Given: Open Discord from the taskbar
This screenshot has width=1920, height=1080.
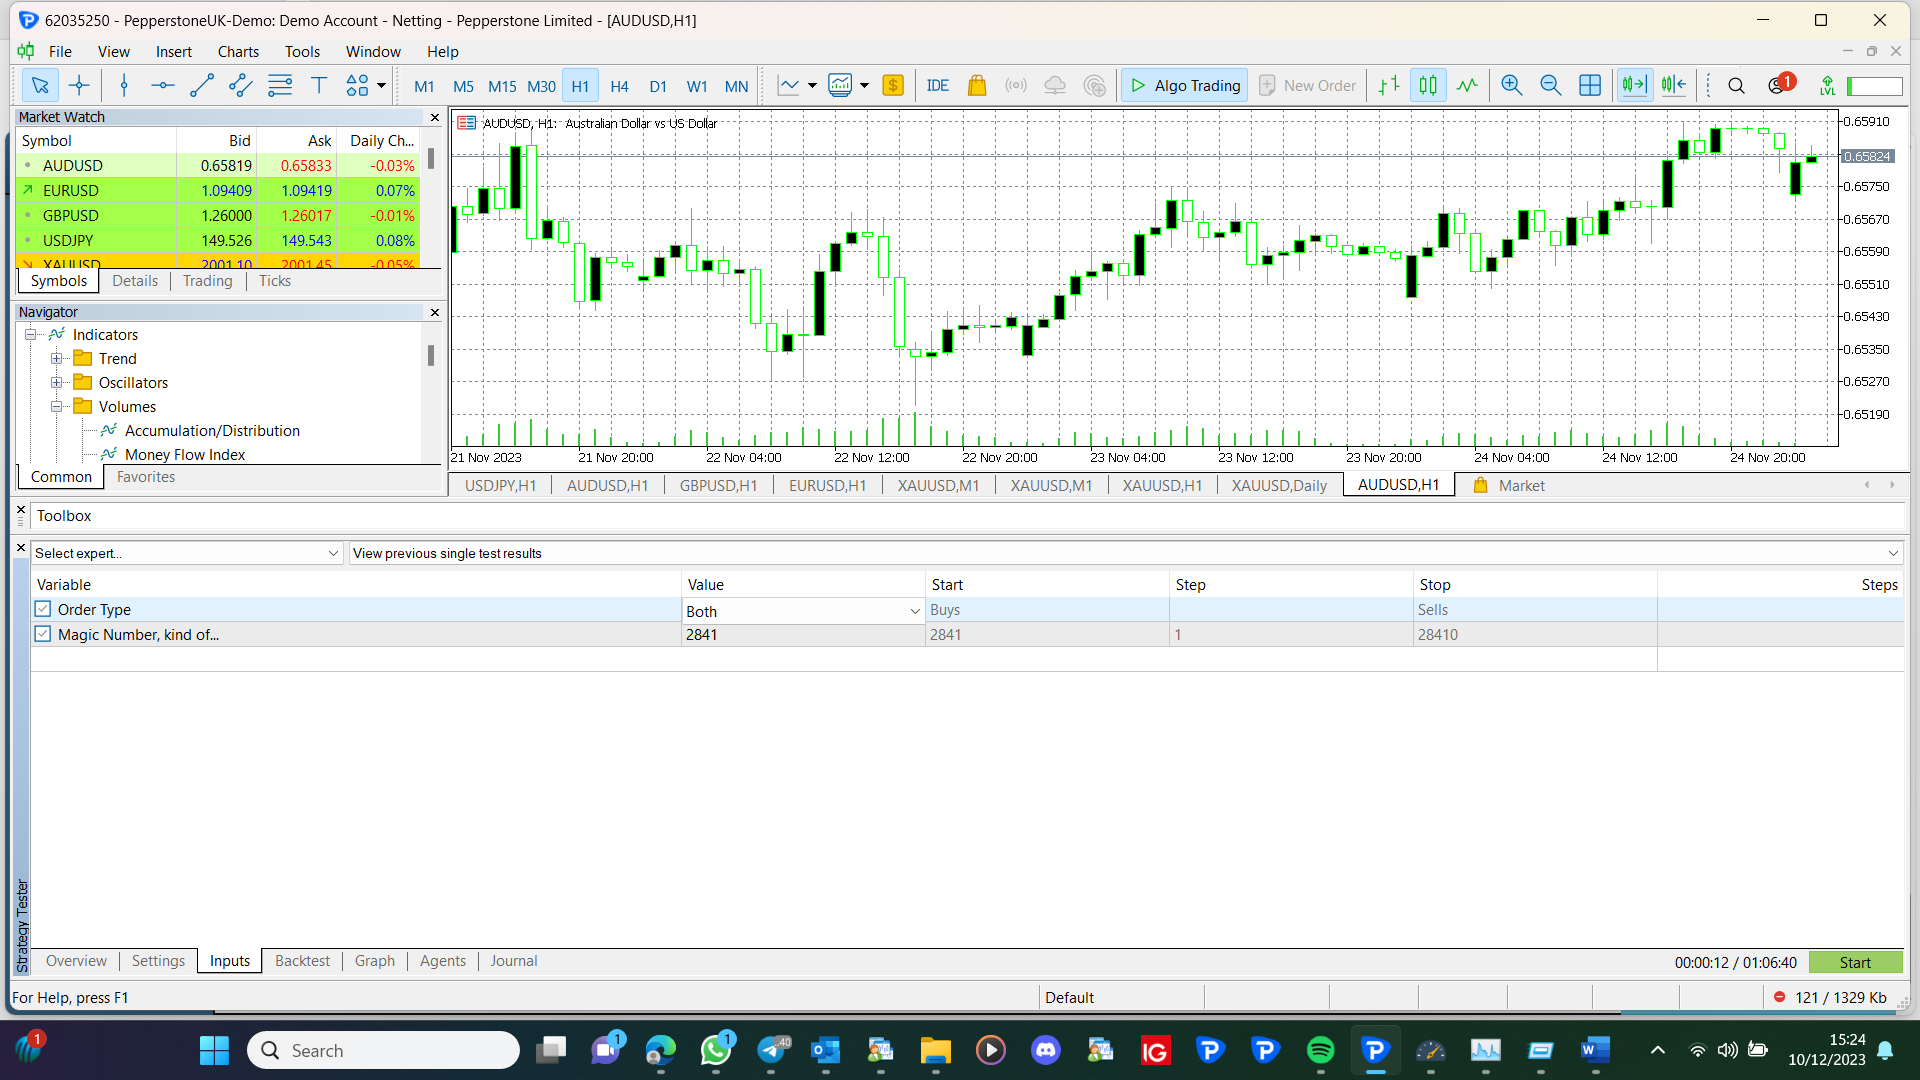Looking at the screenshot, I should coord(1046,1050).
